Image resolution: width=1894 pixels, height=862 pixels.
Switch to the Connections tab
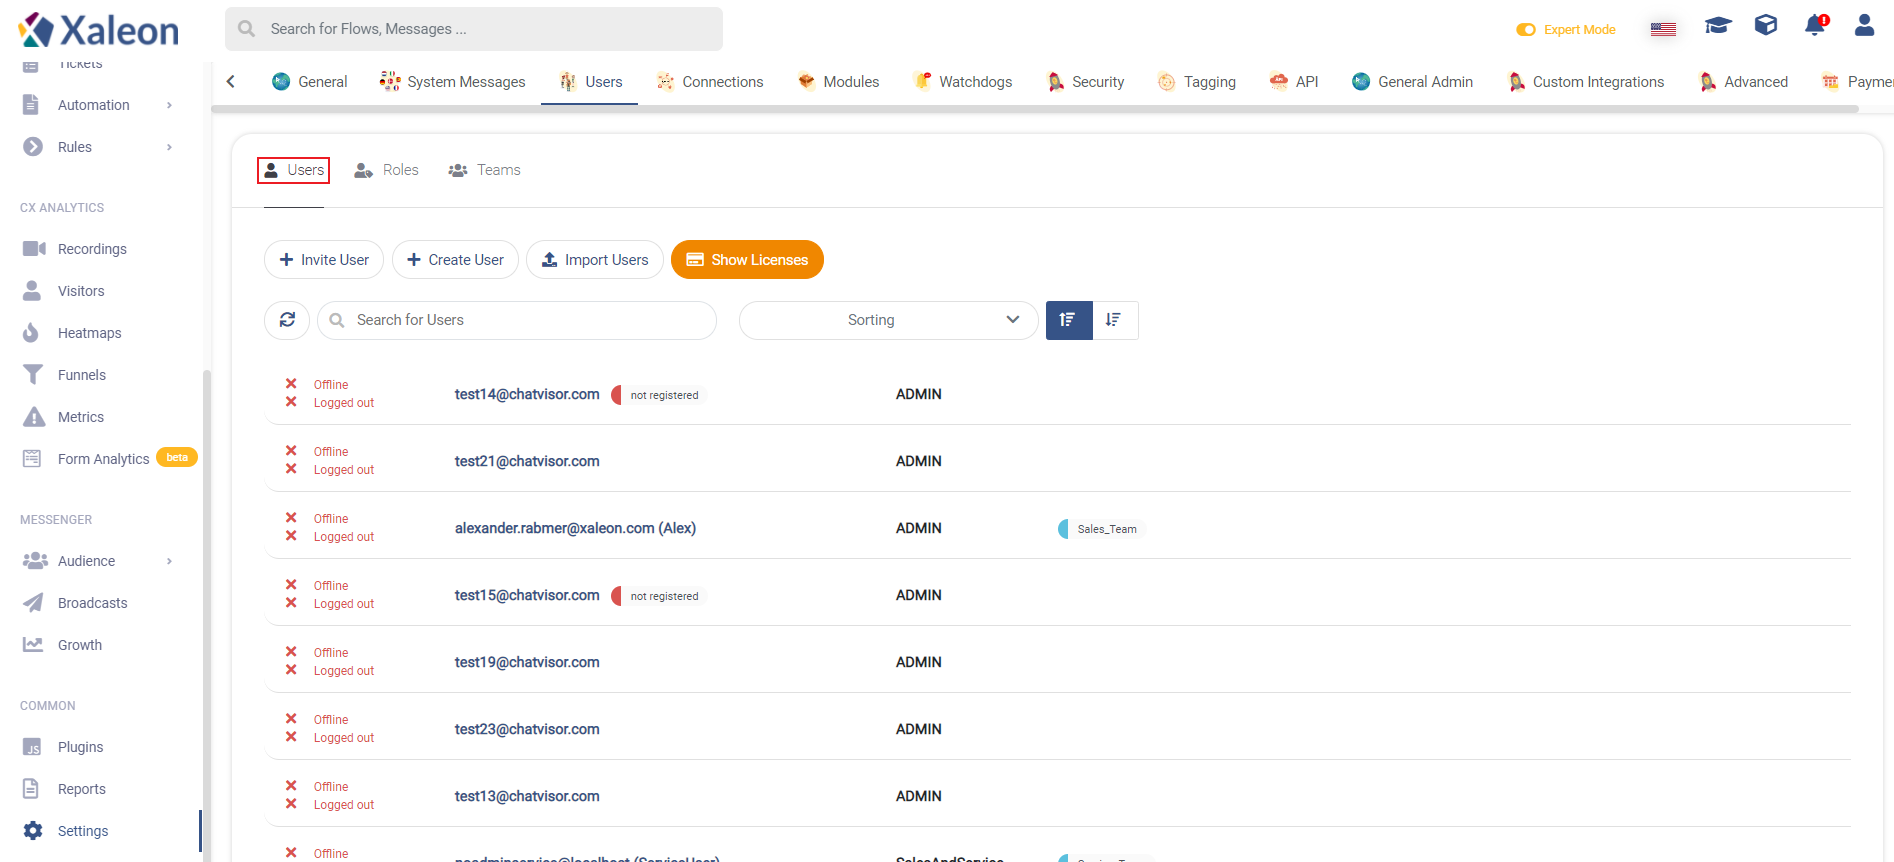(710, 82)
